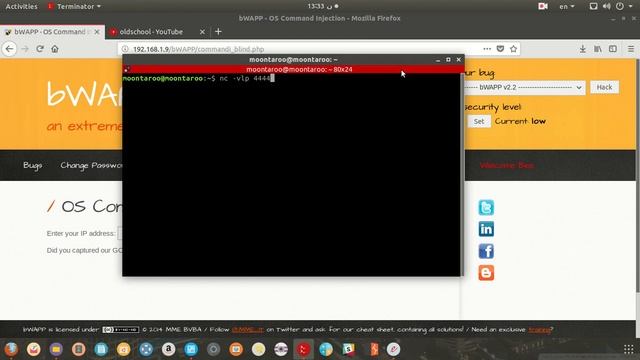
Task: Open the en keyboard layout dropdown
Action: pyautogui.click(x=567, y=7)
